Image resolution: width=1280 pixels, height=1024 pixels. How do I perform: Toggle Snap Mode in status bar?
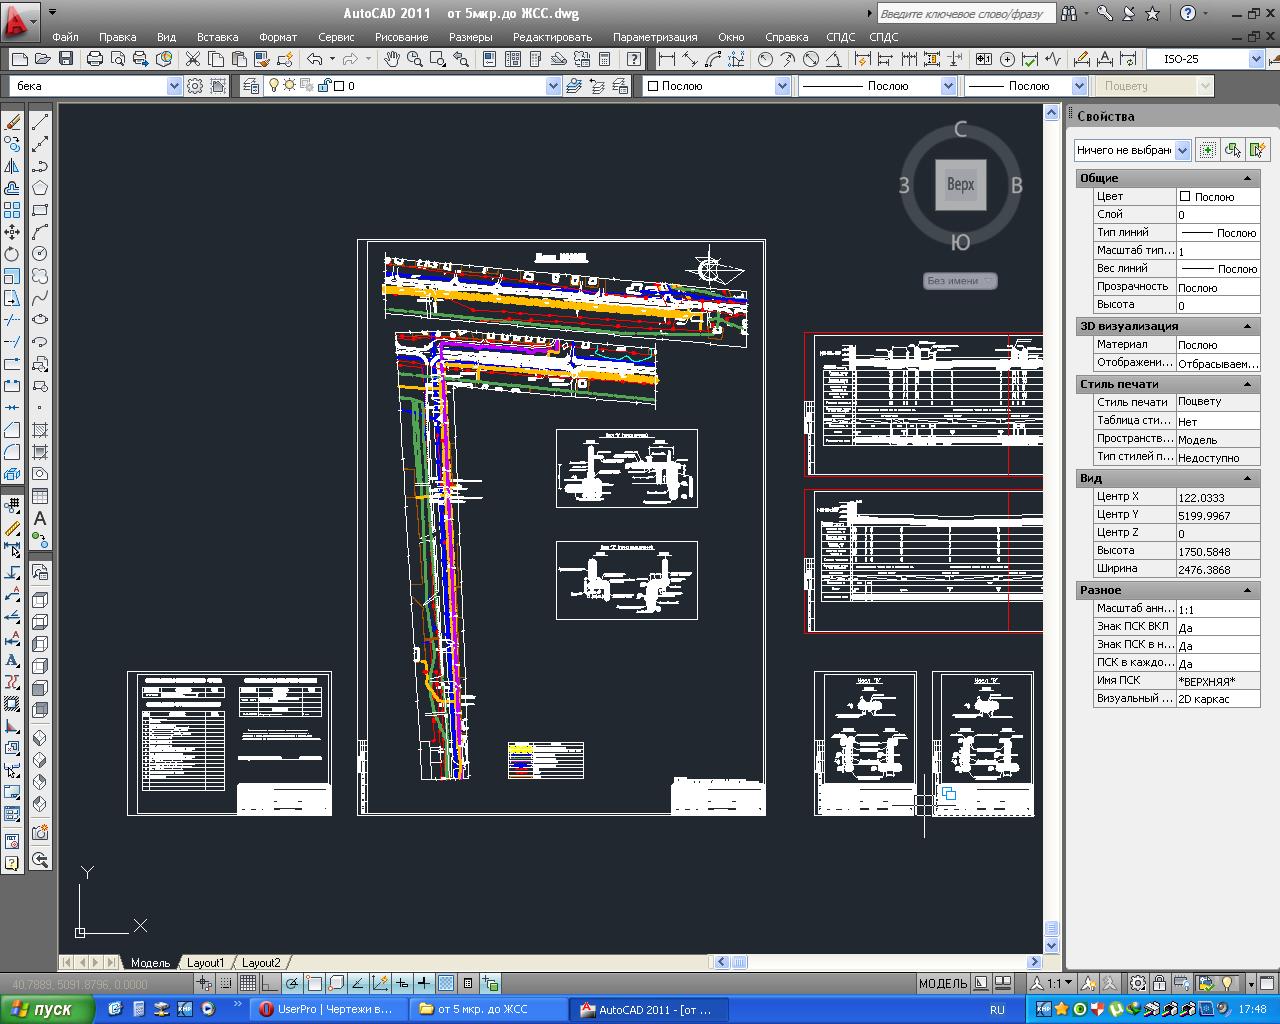pos(226,983)
